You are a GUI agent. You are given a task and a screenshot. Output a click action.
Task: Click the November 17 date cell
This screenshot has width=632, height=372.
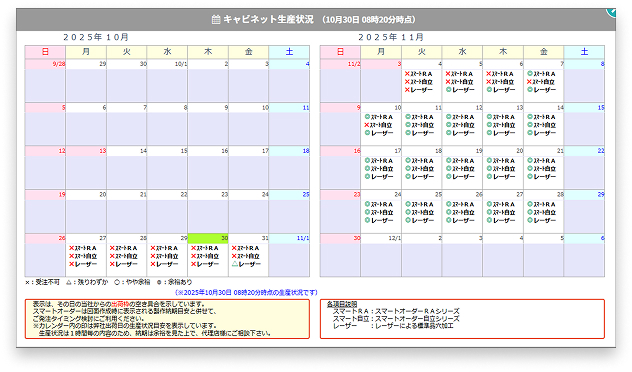pyautogui.click(x=381, y=169)
